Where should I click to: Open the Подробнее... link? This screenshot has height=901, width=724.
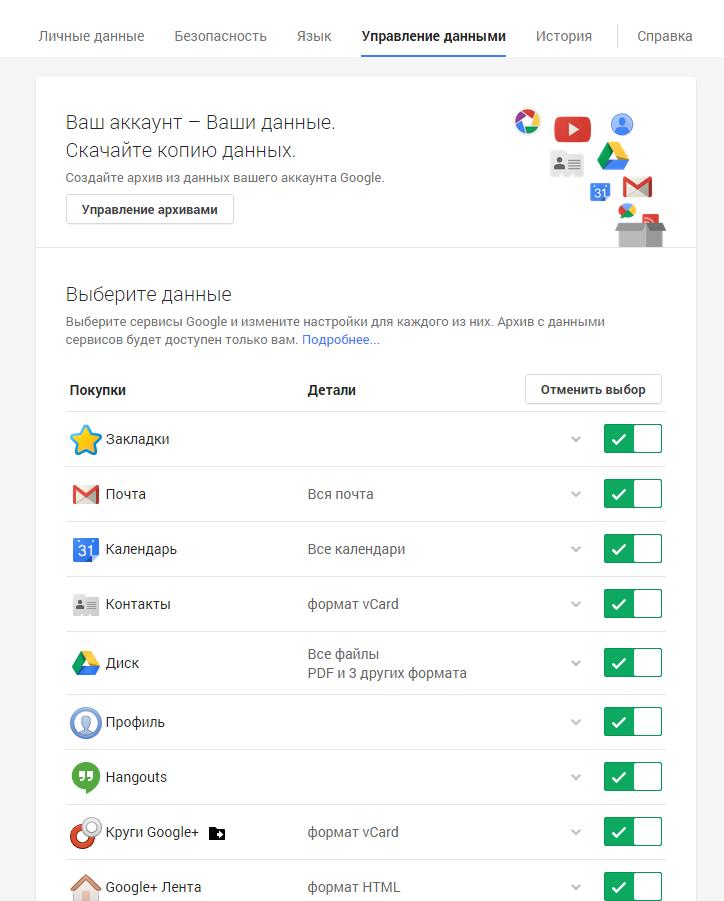click(x=341, y=340)
